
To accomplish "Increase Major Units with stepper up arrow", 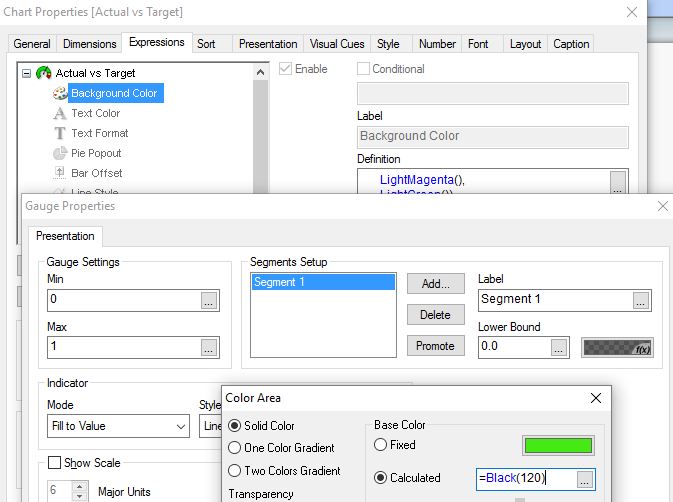I will click(80, 486).
